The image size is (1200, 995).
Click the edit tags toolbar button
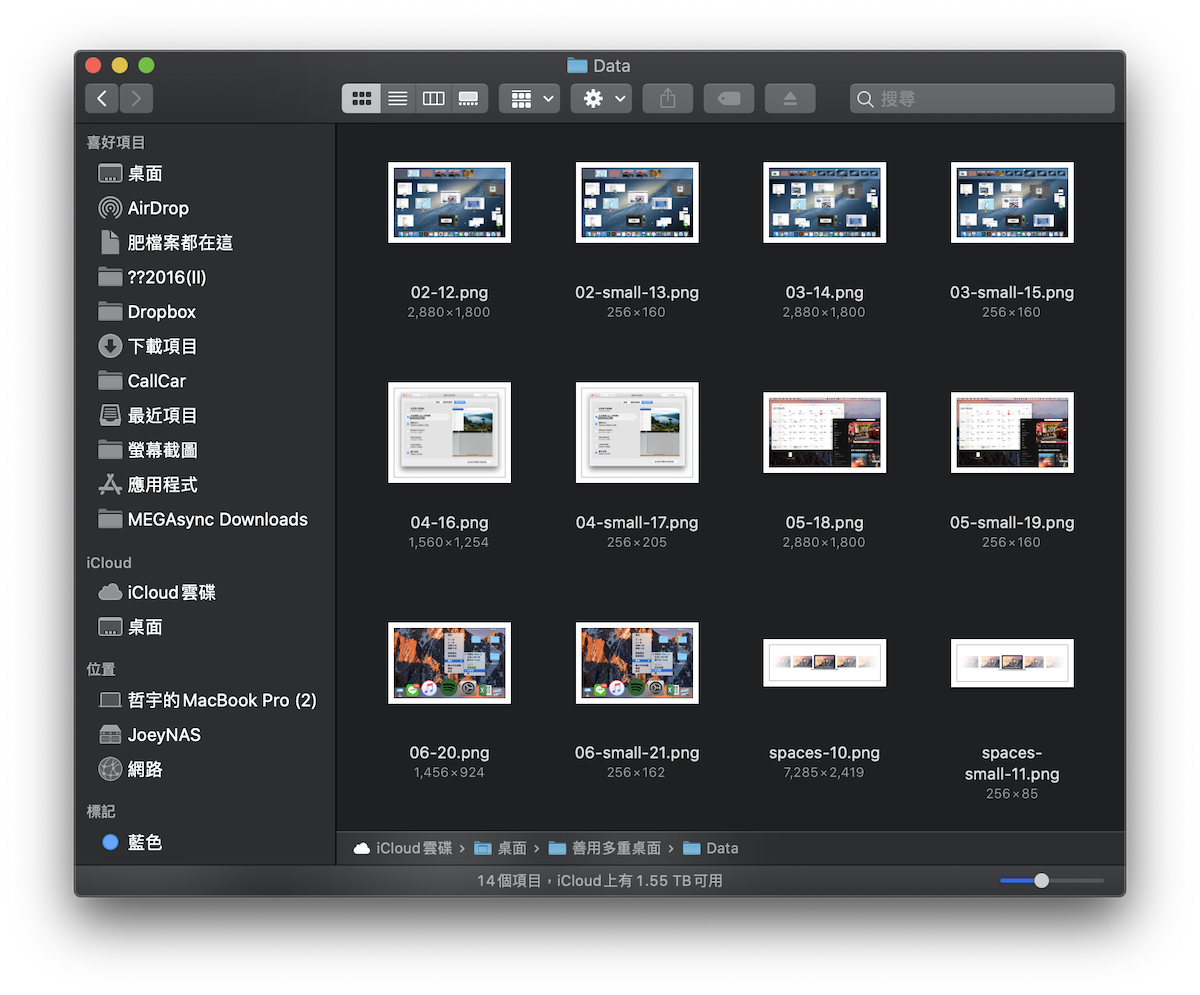(729, 98)
